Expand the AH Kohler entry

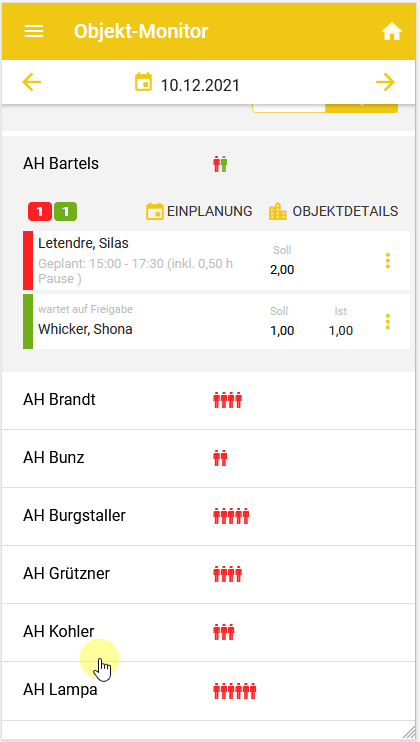pos(209,632)
